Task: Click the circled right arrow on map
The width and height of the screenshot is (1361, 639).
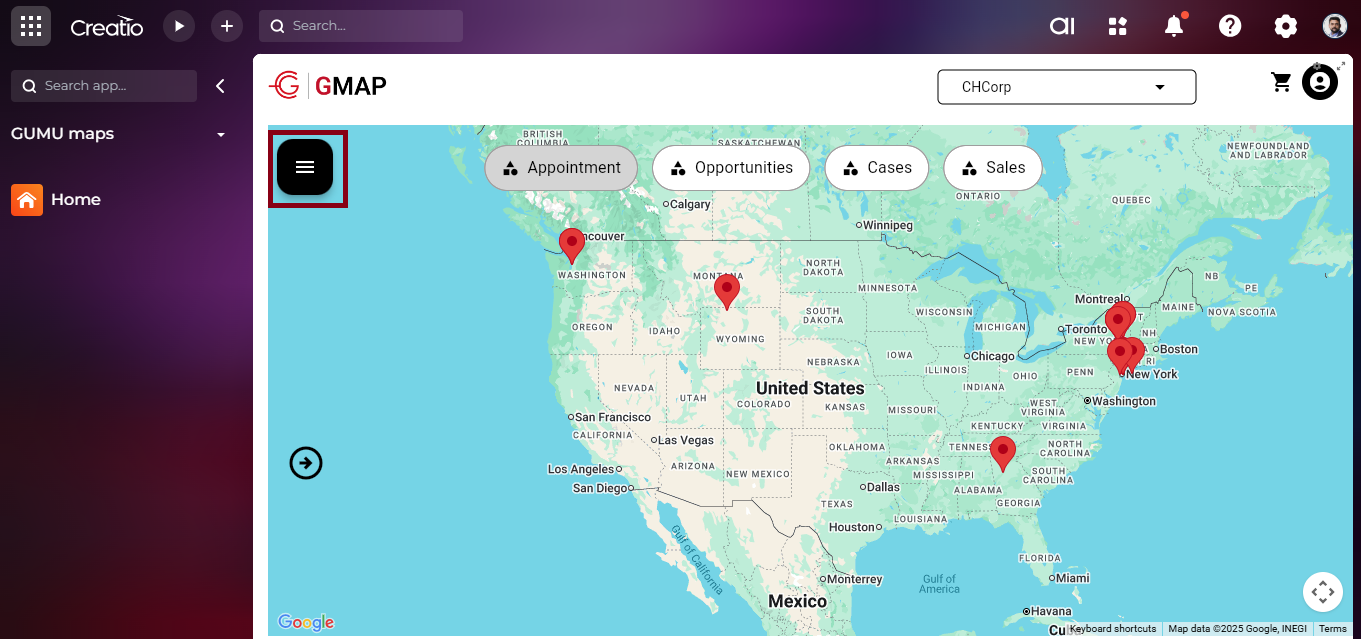Action: point(306,463)
